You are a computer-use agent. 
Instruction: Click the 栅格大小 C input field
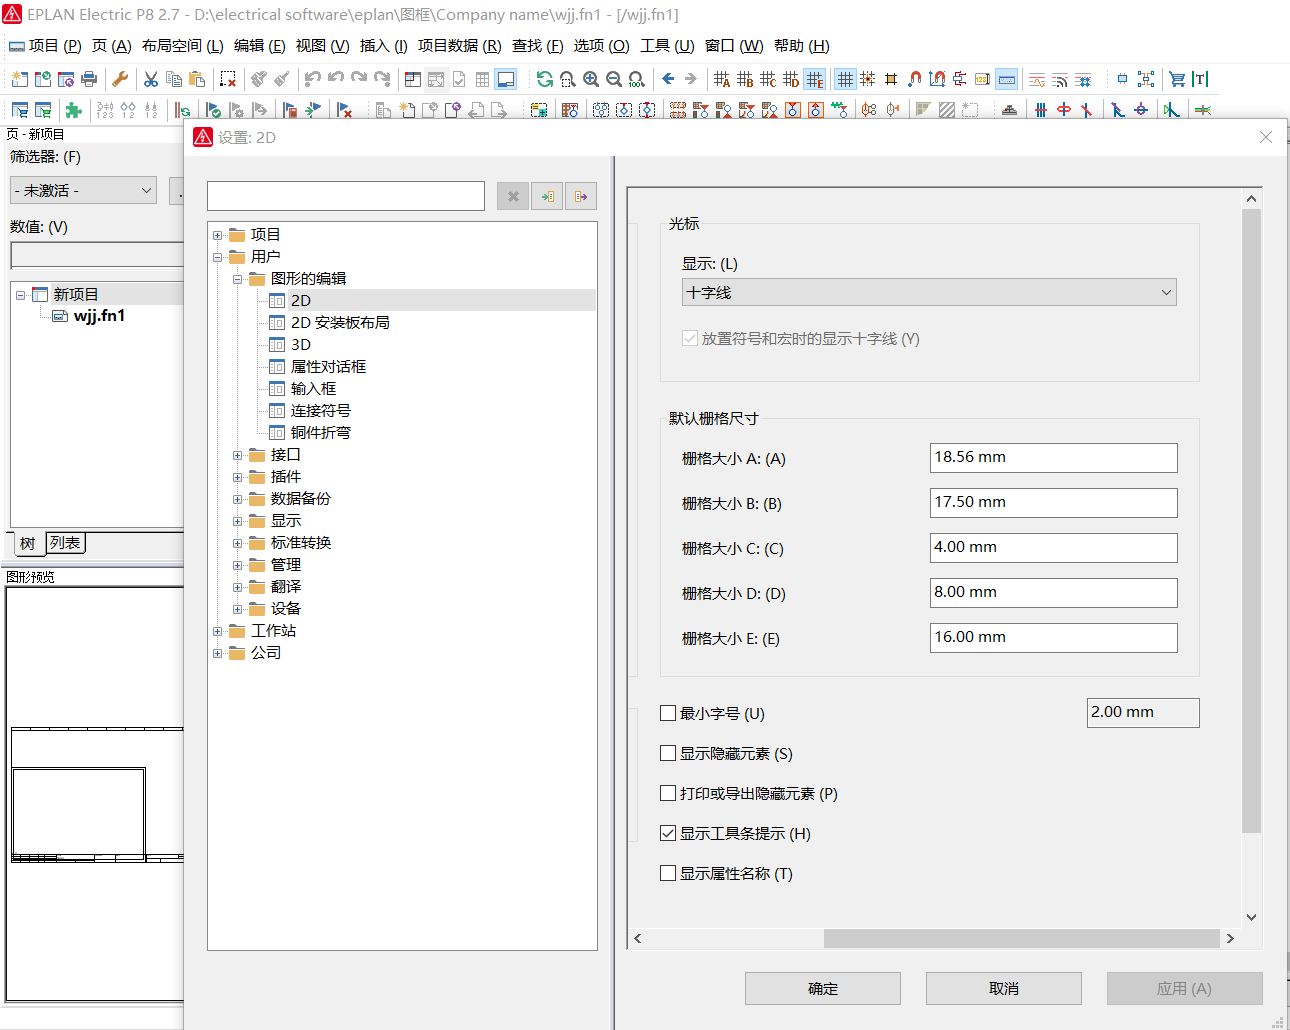1053,548
